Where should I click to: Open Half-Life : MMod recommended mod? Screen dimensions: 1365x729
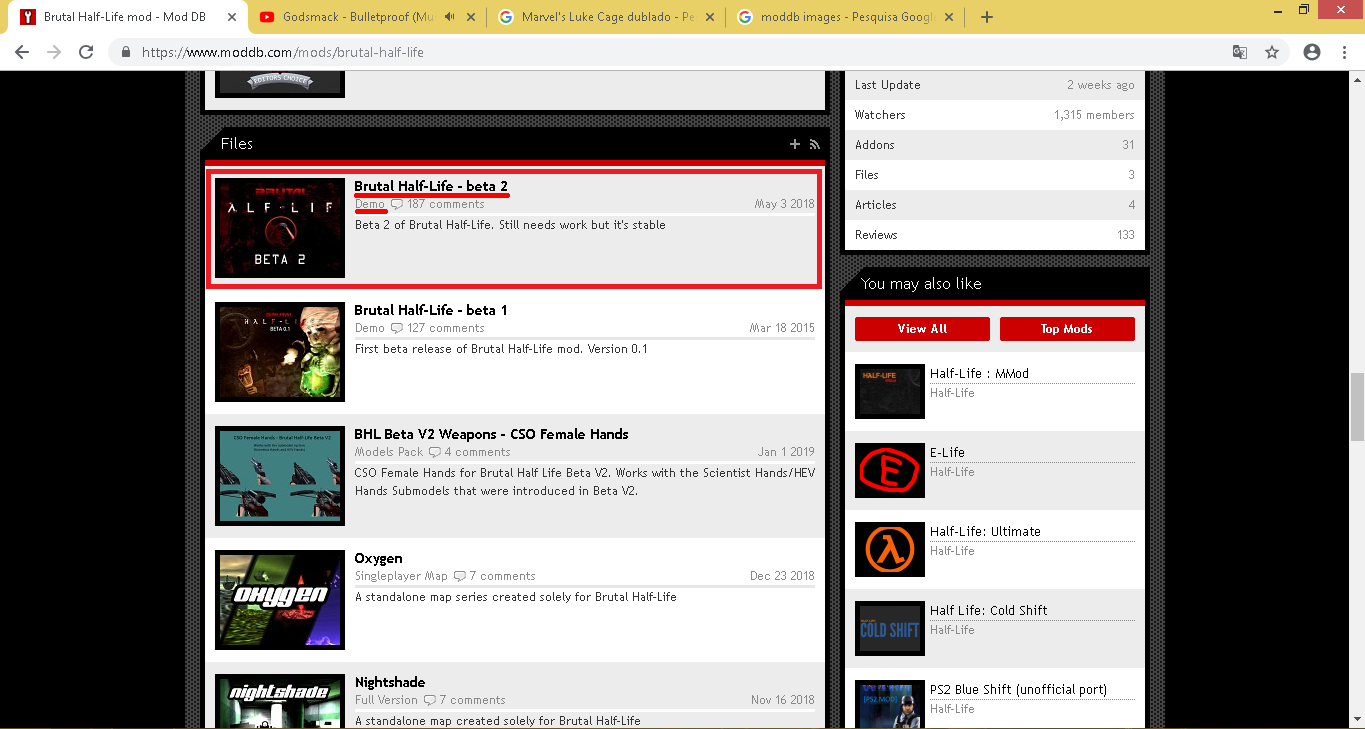[979, 374]
